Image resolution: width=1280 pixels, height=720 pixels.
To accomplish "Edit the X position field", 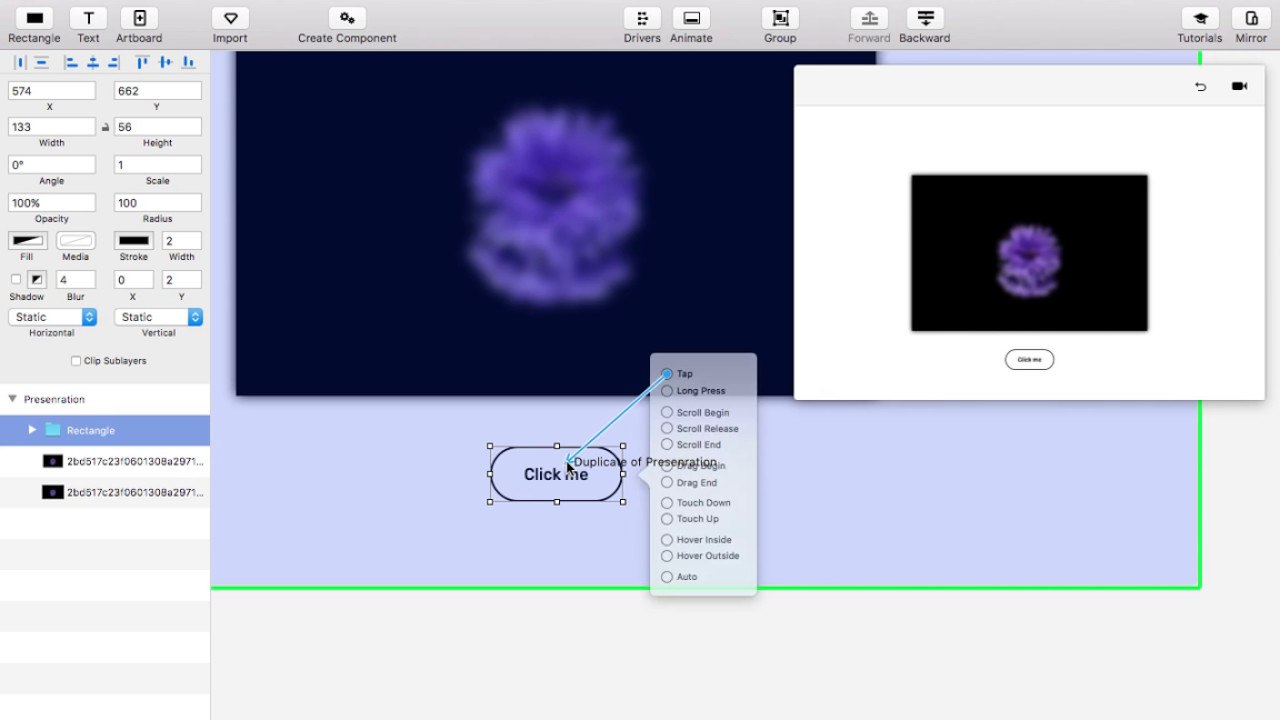I will [x=52, y=91].
